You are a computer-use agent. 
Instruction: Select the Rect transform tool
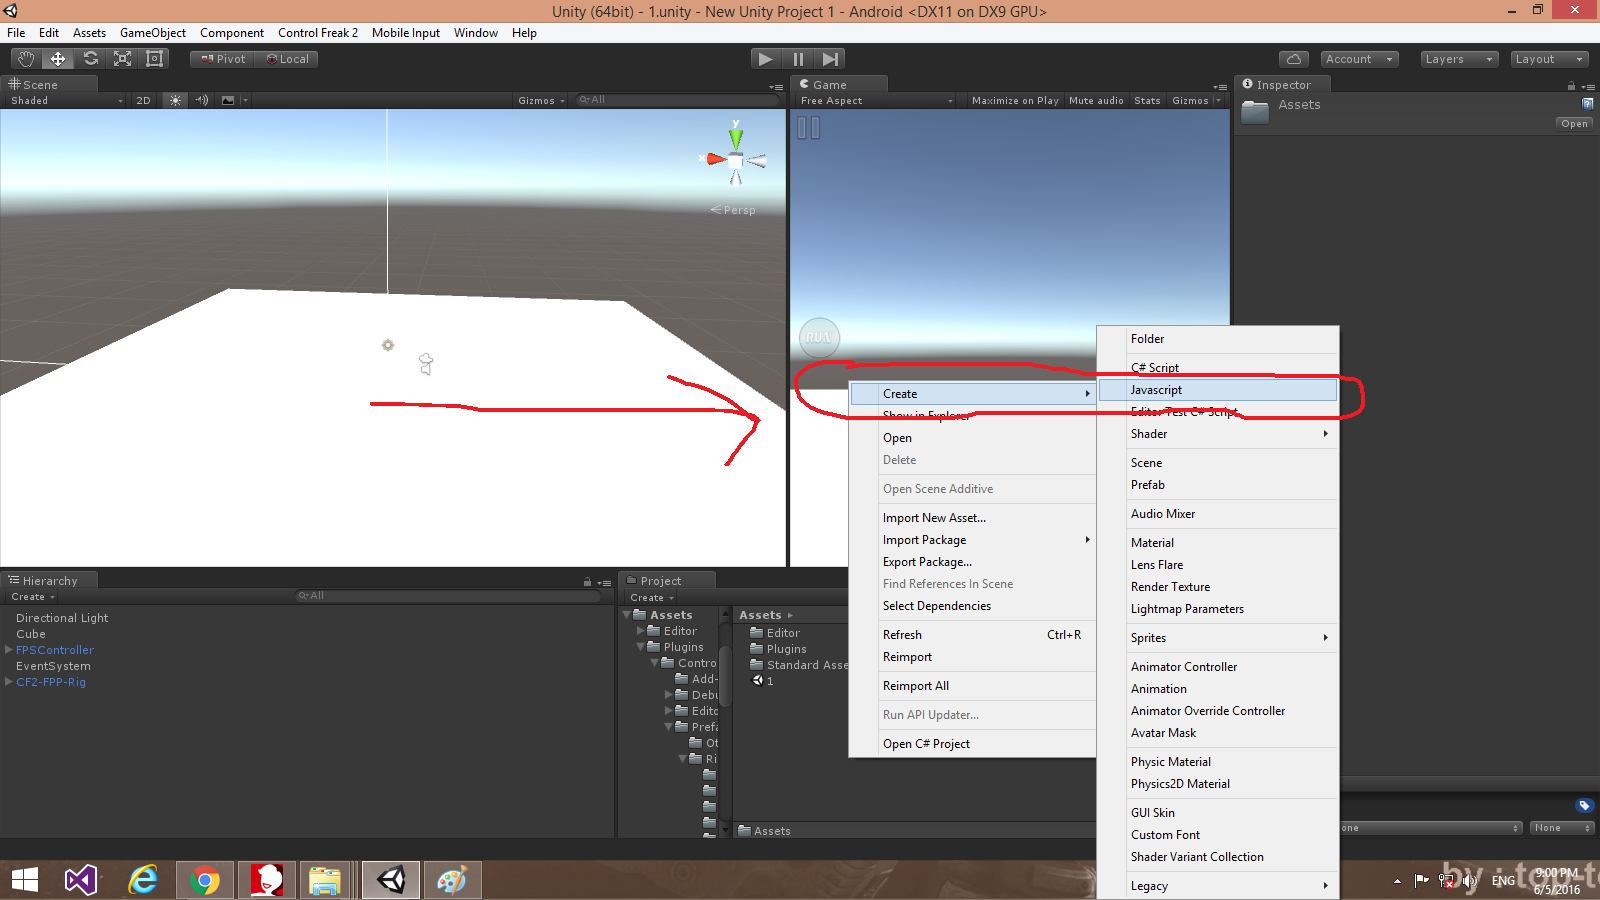[154, 59]
